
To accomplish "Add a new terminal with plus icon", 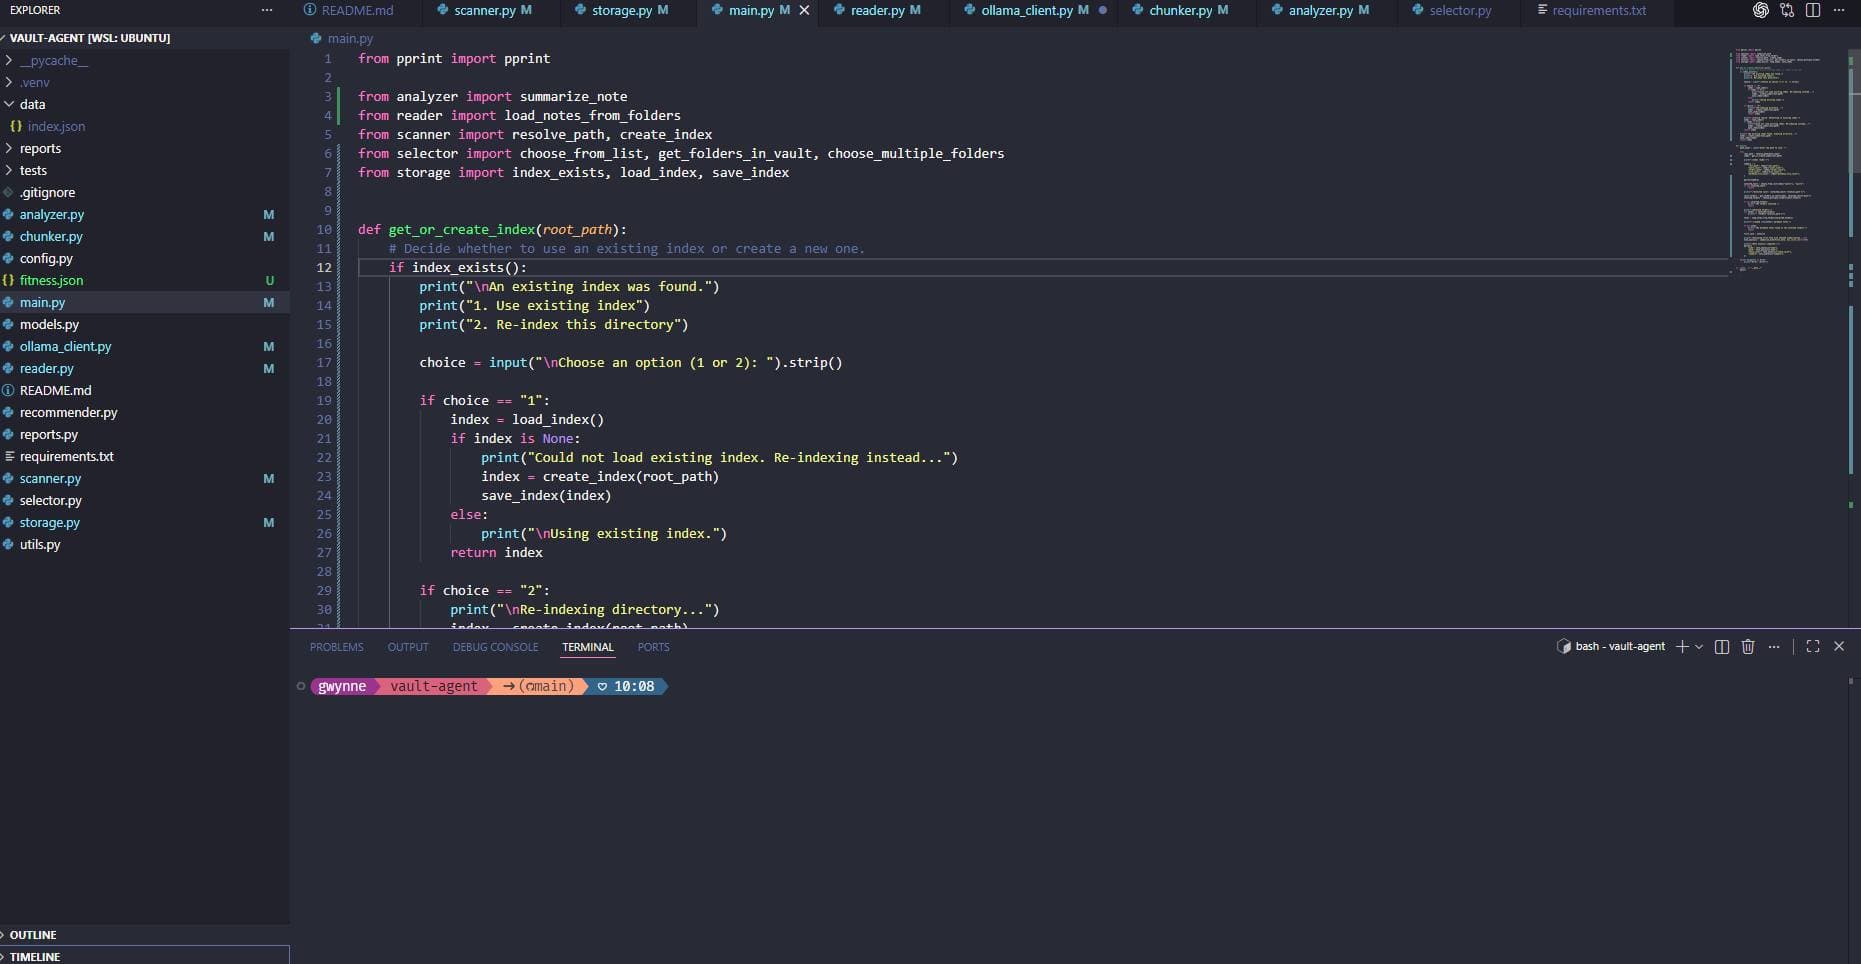I will [x=1682, y=647].
